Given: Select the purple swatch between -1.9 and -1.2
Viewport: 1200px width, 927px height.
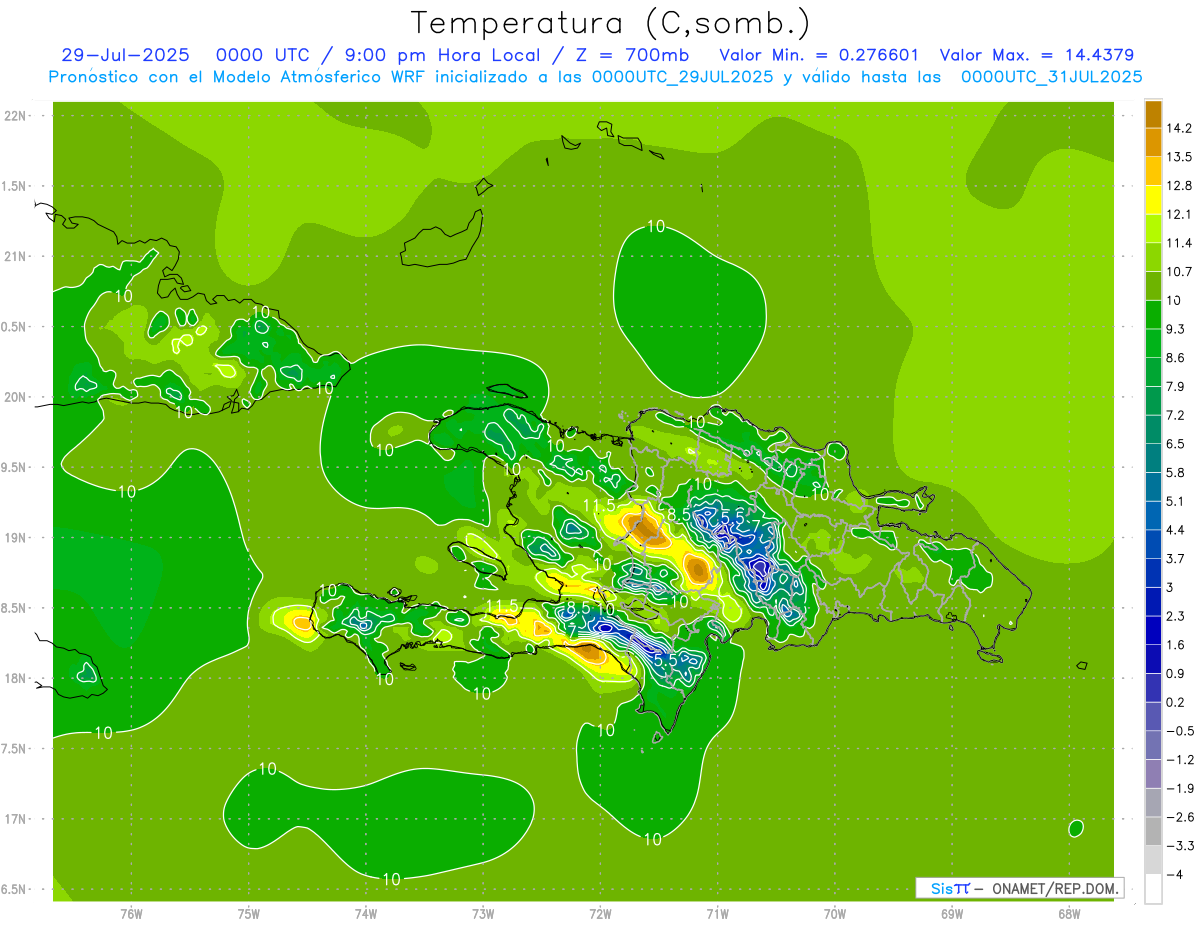Looking at the screenshot, I should point(1153,774).
